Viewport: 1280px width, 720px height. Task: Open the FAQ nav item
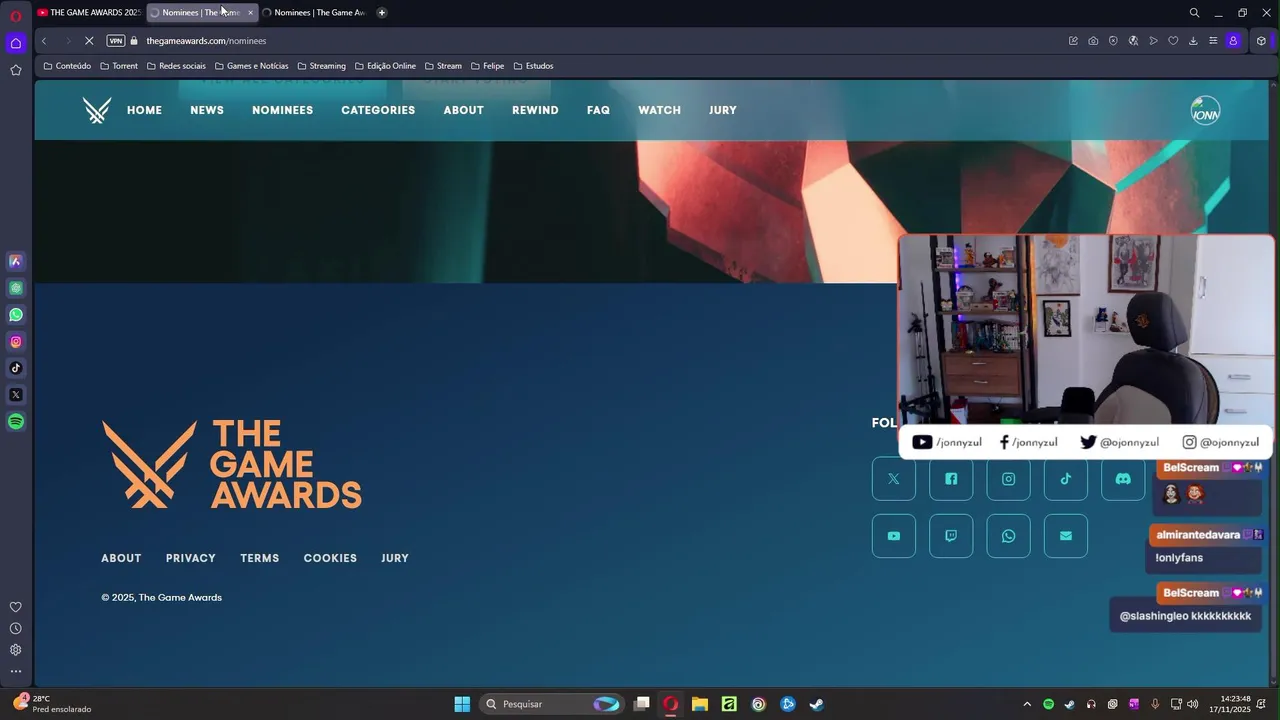coord(598,110)
